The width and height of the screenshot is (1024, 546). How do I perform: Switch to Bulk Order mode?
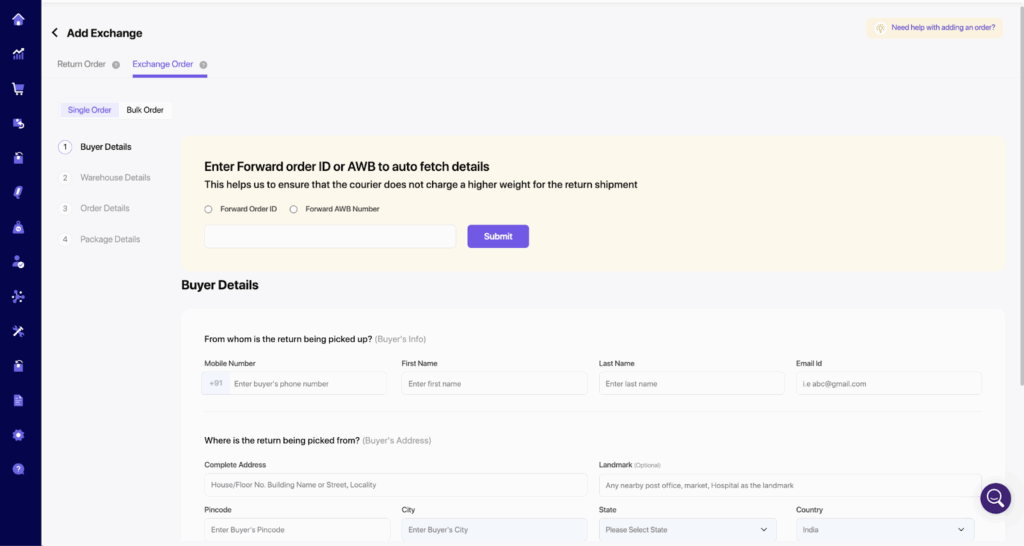145,110
